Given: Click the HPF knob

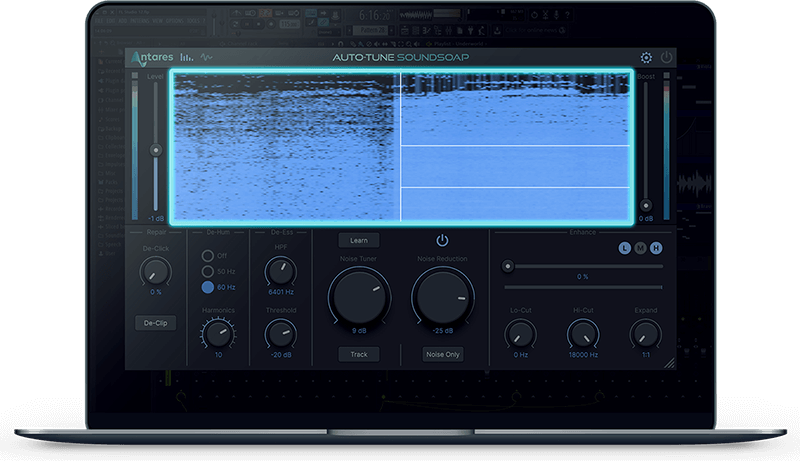Looking at the screenshot, I should [x=281, y=271].
